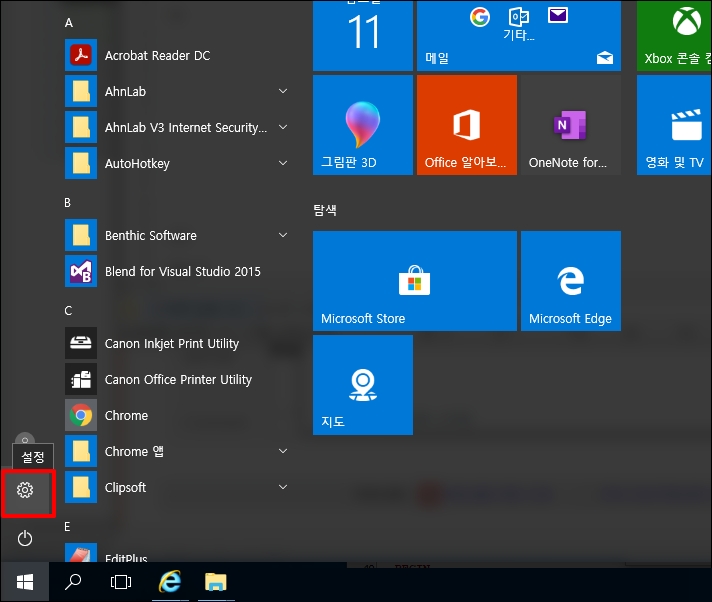
Task: Open Task View from the taskbar
Action: tap(121, 582)
